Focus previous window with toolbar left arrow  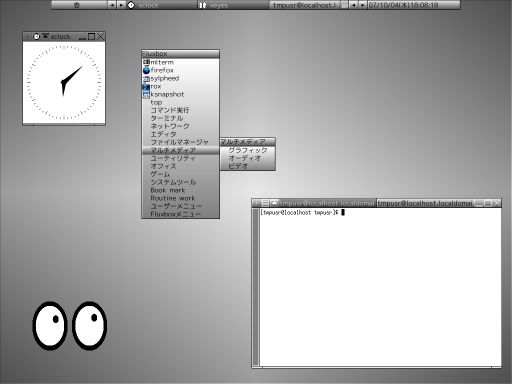[354, 5]
